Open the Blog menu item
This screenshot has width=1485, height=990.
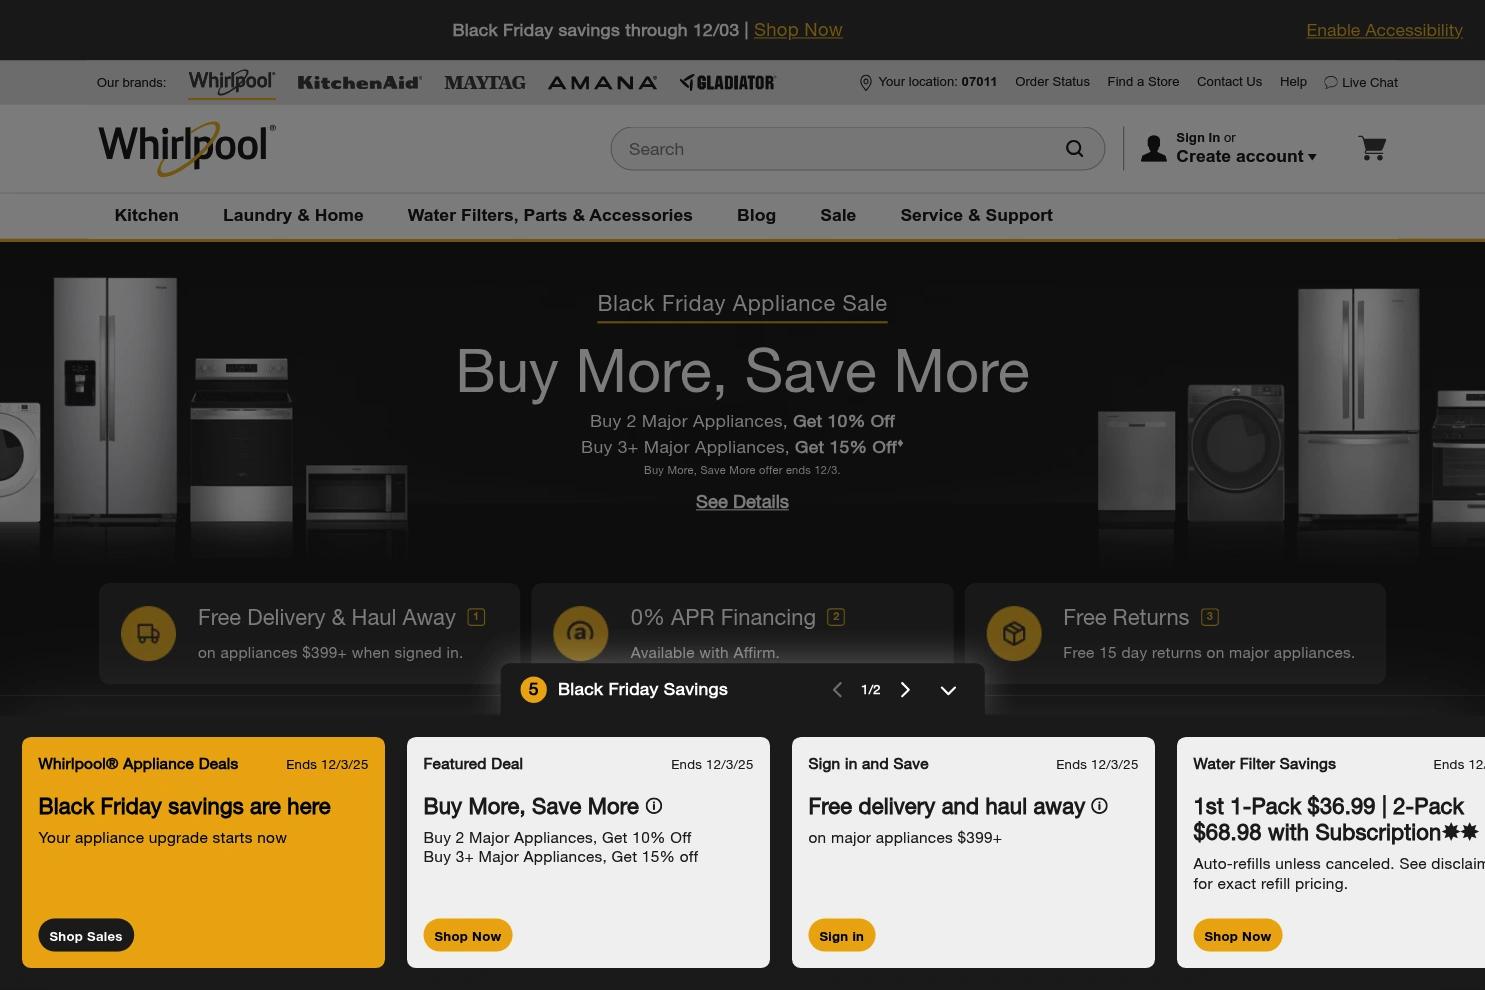756,215
